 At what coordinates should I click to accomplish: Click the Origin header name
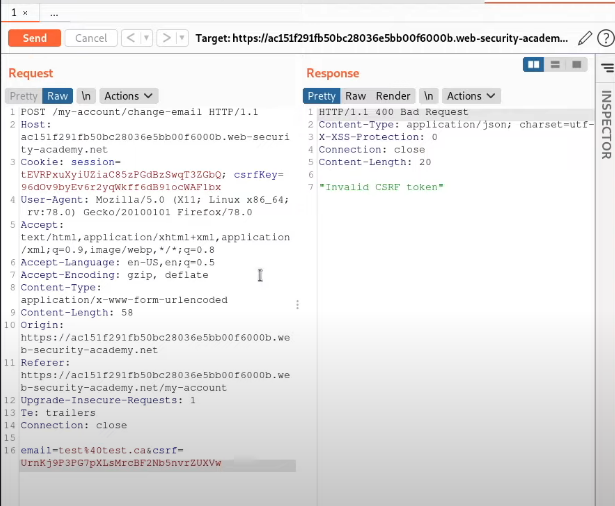(42, 325)
